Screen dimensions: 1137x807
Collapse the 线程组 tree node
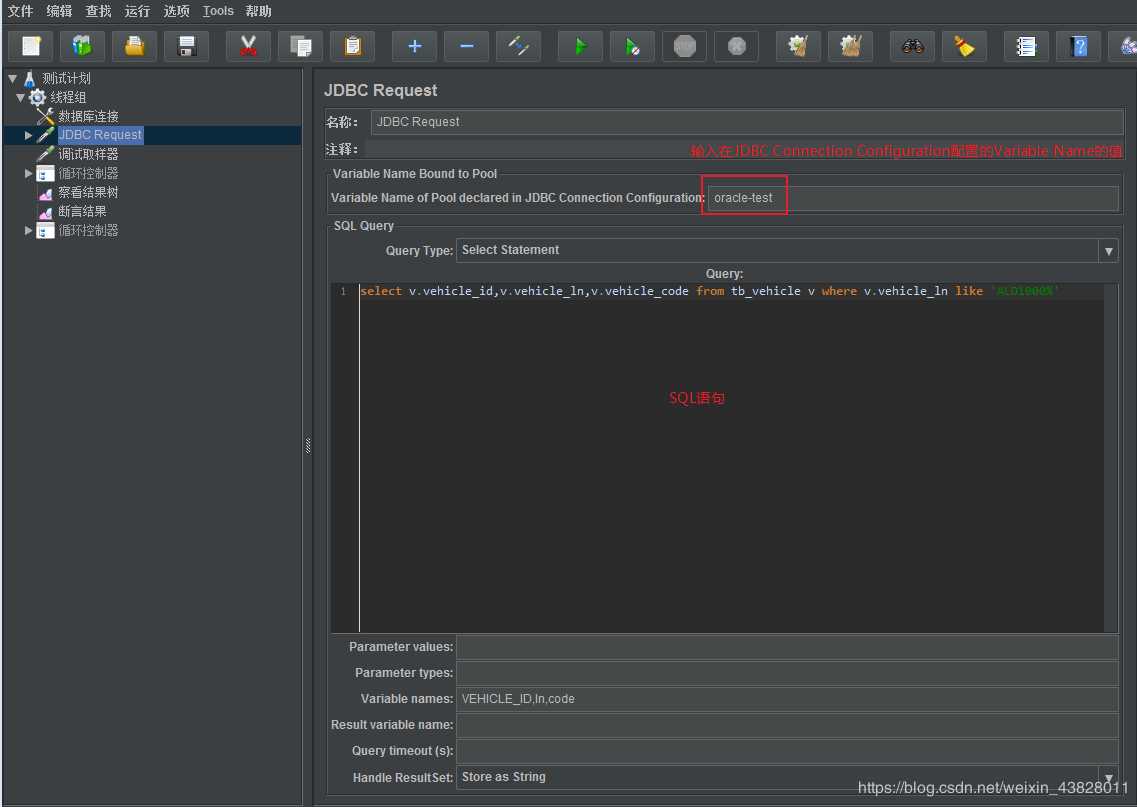[20, 97]
